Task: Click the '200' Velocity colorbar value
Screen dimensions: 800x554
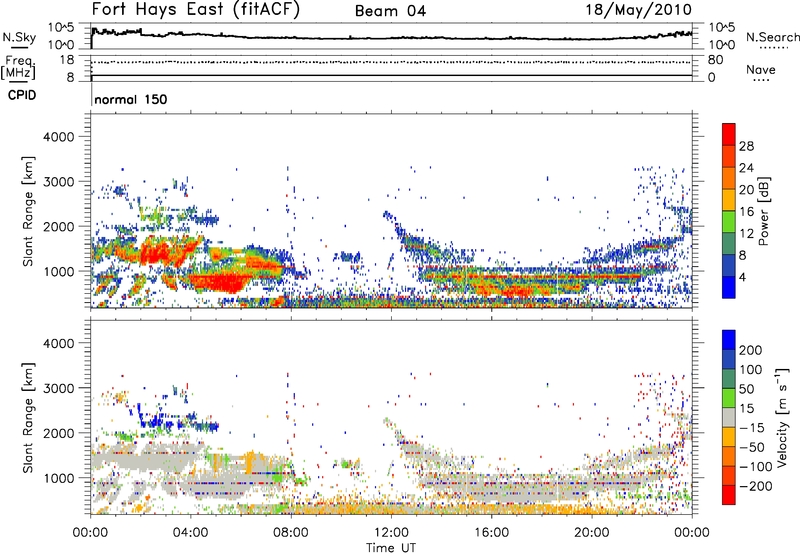Action: pyautogui.click(x=751, y=350)
